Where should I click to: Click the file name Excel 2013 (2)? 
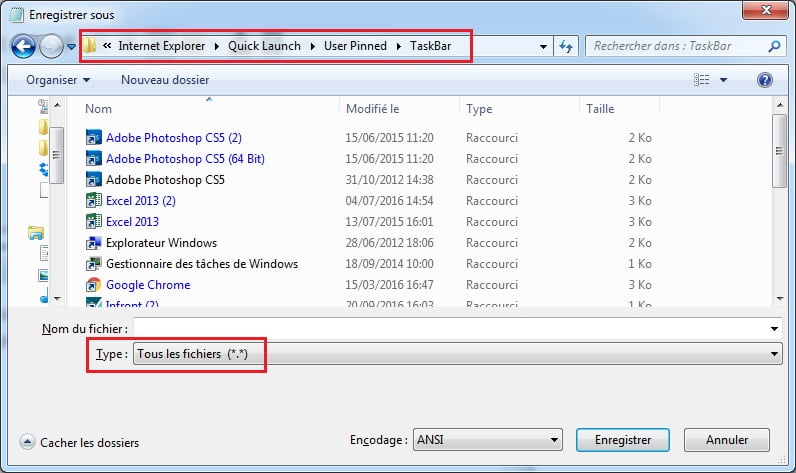[x=141, y=200]
